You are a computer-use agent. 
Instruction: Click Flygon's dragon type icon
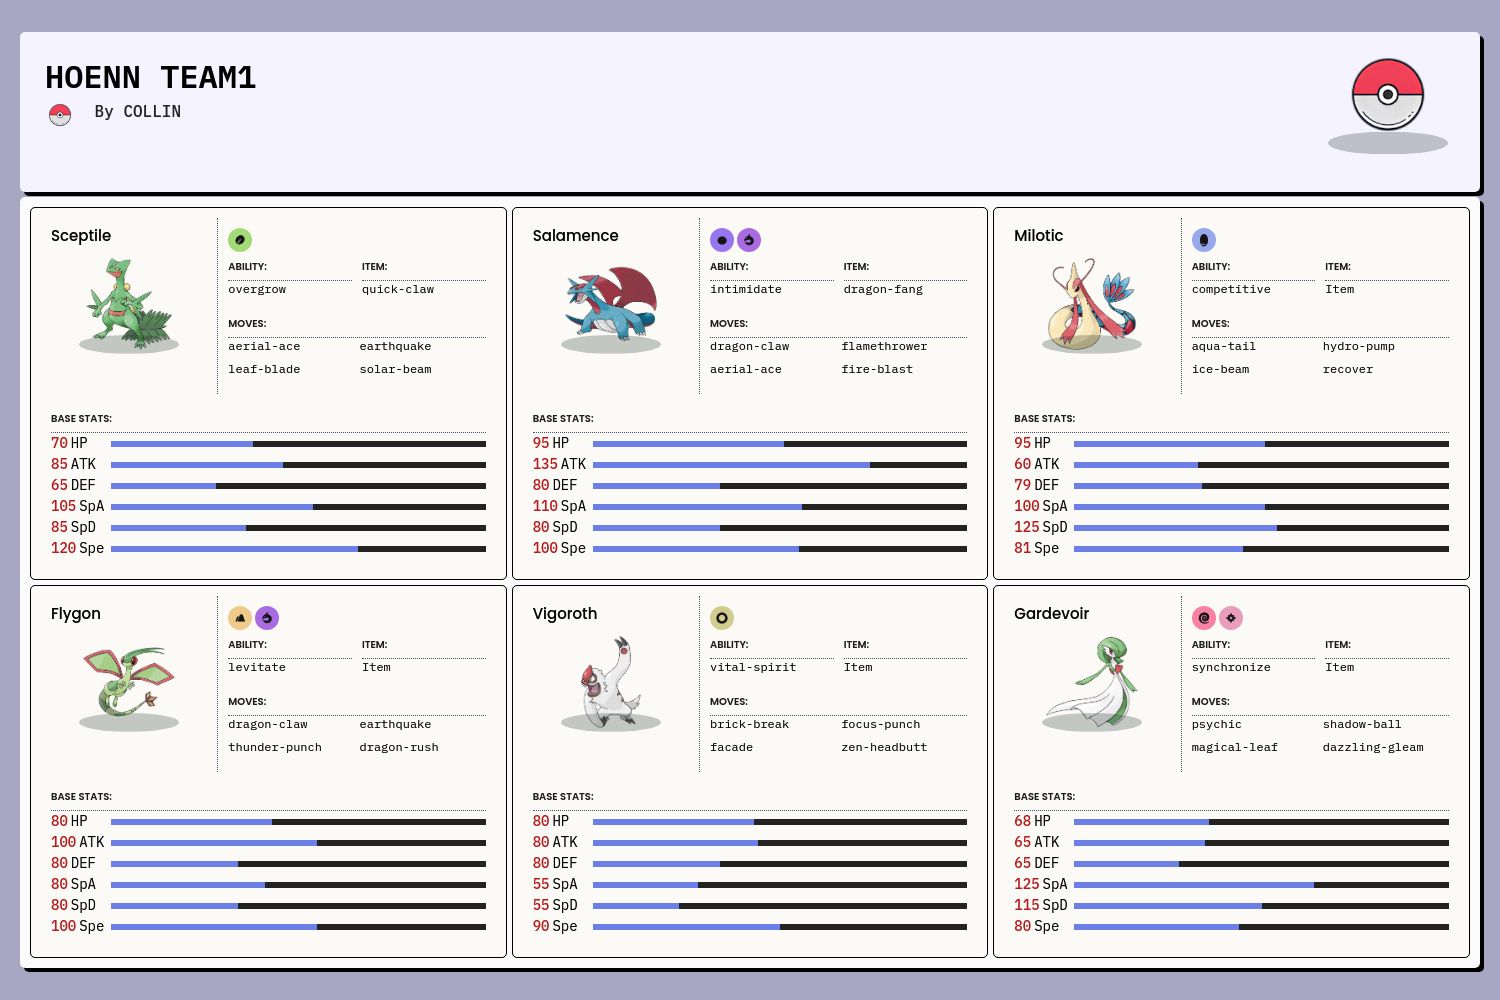[267, 618]
